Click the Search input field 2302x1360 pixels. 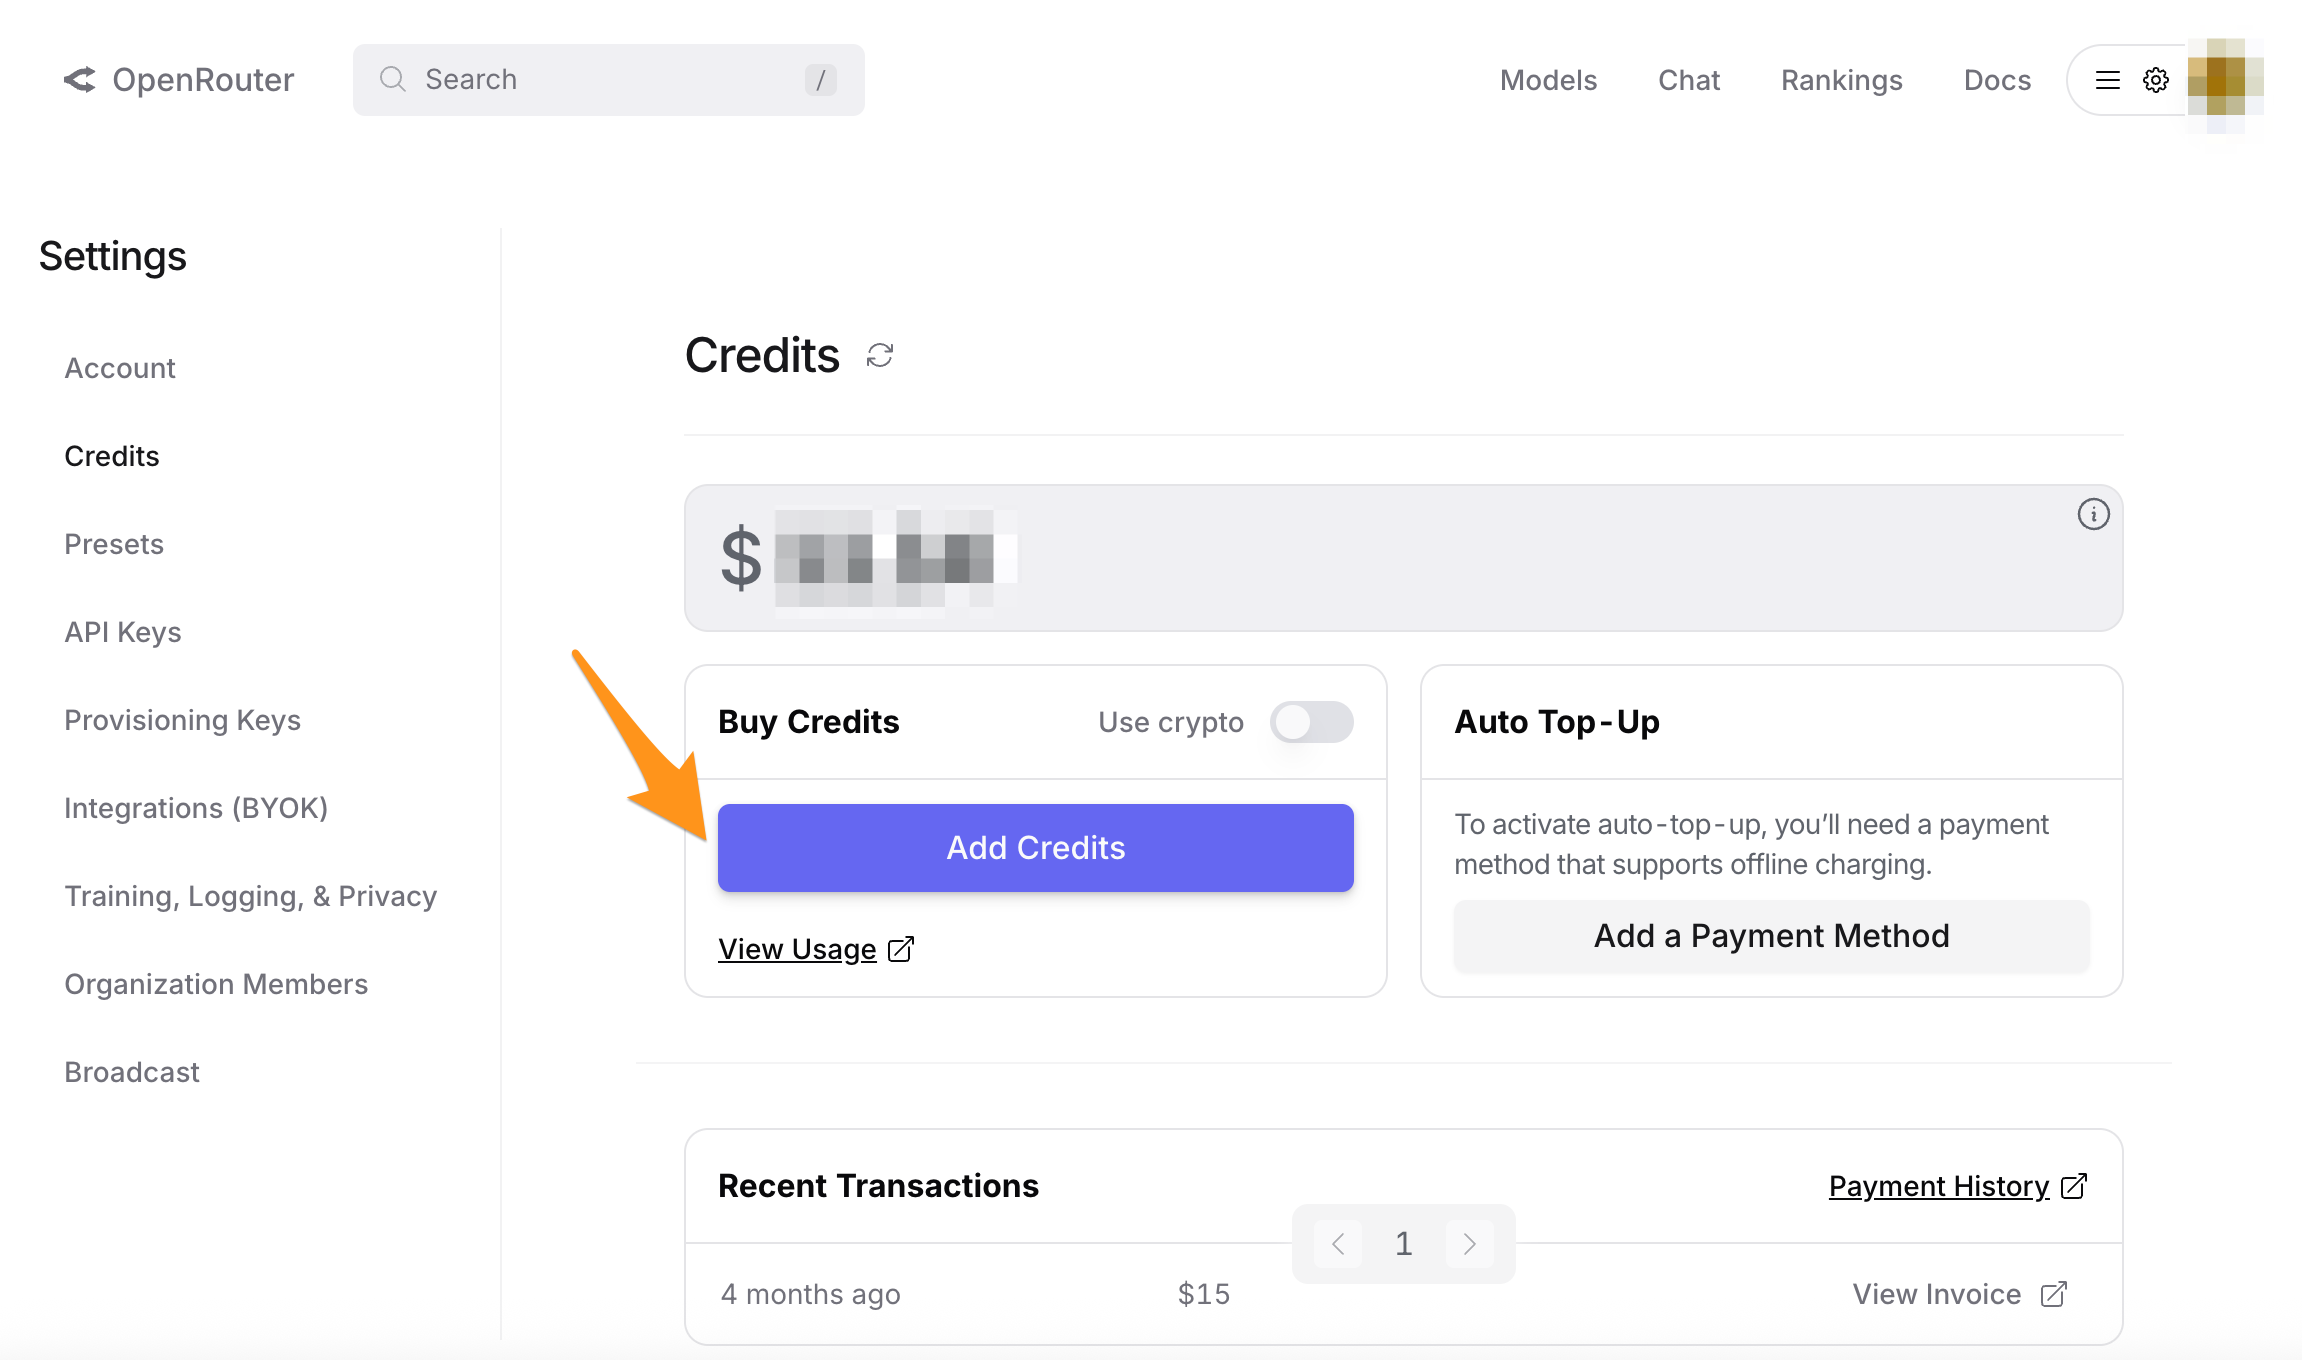(609, 80)
